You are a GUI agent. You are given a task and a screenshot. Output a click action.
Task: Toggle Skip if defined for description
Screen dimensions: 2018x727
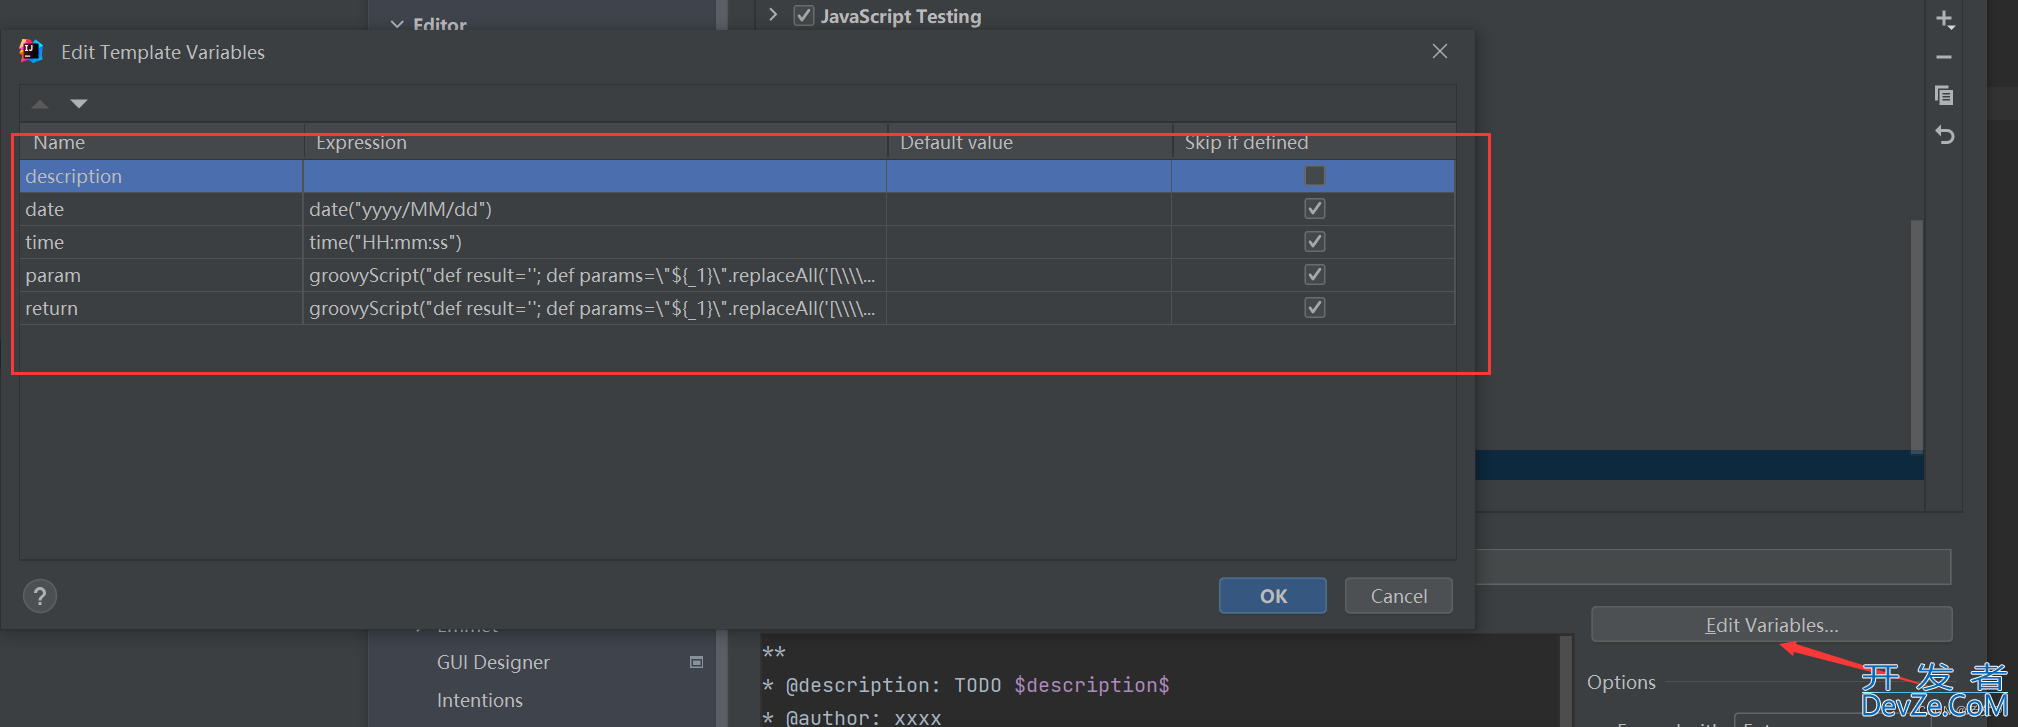point(1315,176)
